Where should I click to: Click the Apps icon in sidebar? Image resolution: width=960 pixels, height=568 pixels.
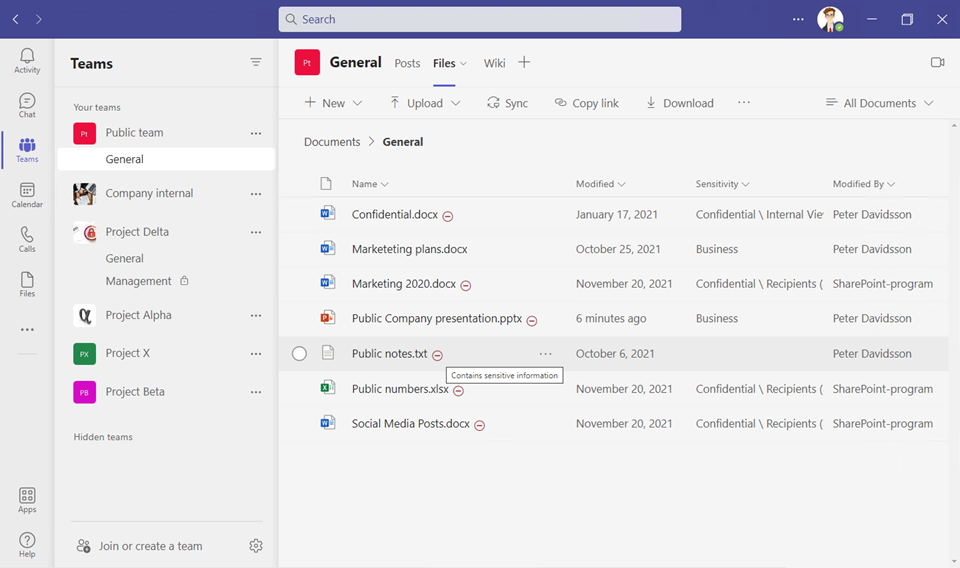coord(27,500)
